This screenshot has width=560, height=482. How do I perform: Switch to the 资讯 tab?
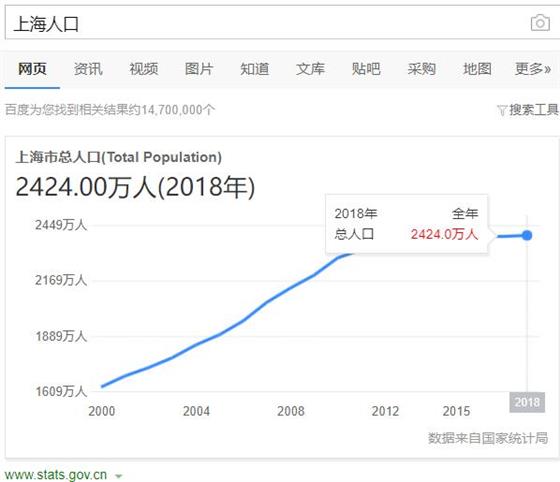(x=88, y=69)
